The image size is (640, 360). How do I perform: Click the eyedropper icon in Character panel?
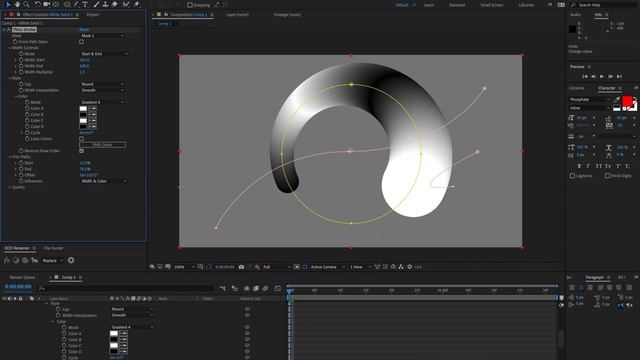(x=617, y=99)
